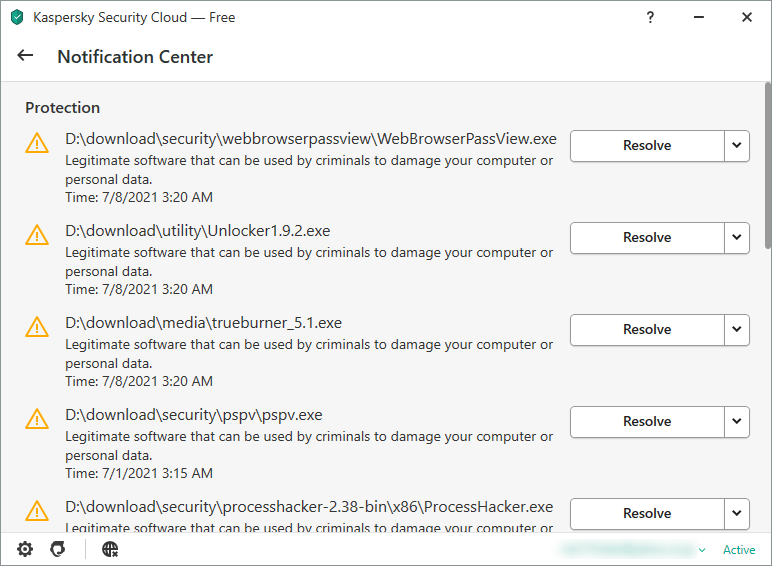Viewport: 772px width, 566px height.
Task: Click Time 7/1/2021 3:15 AM text
Action: click(139, 473)
